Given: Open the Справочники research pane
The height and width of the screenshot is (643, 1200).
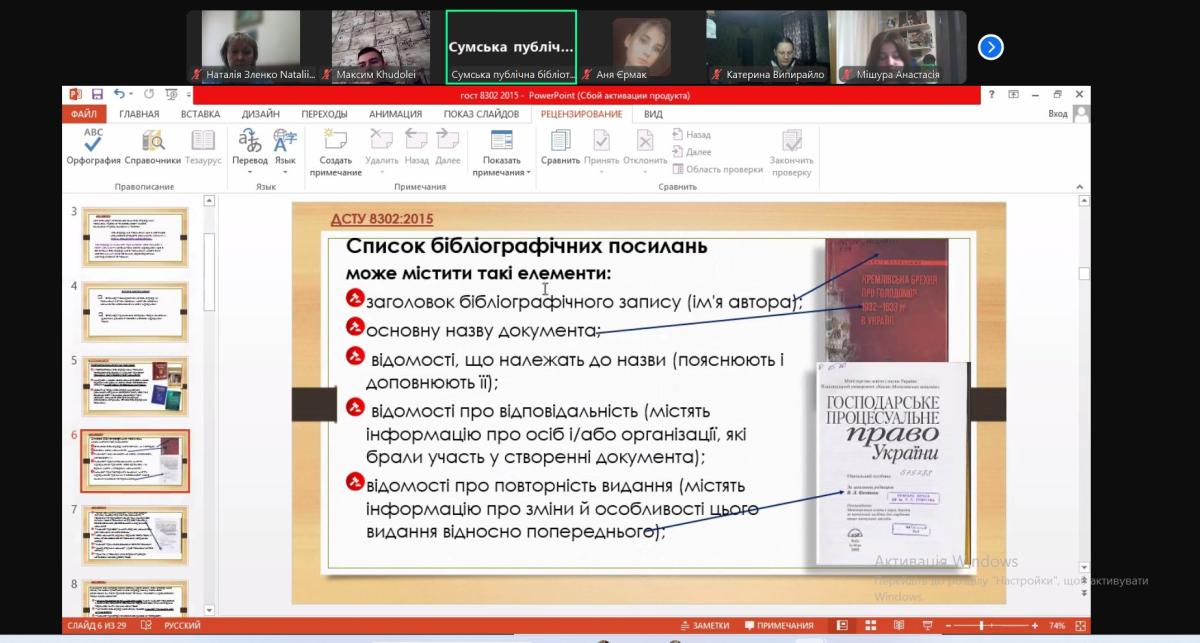Looking at the screenshot, I should [x=153, y=146].
